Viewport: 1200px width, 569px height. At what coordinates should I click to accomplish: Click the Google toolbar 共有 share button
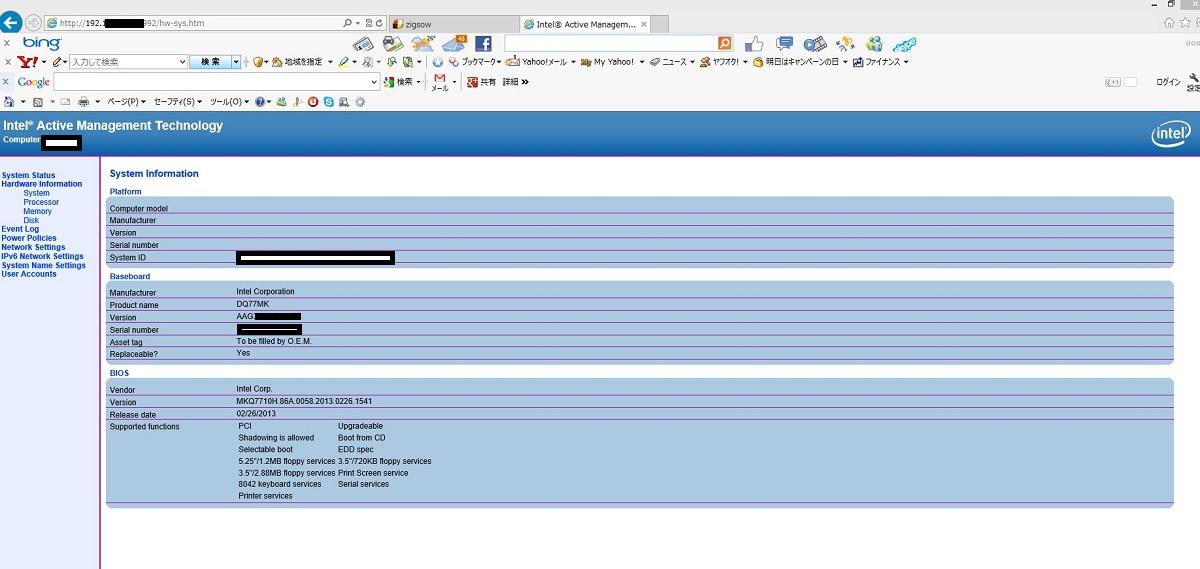tap(481, 82)
